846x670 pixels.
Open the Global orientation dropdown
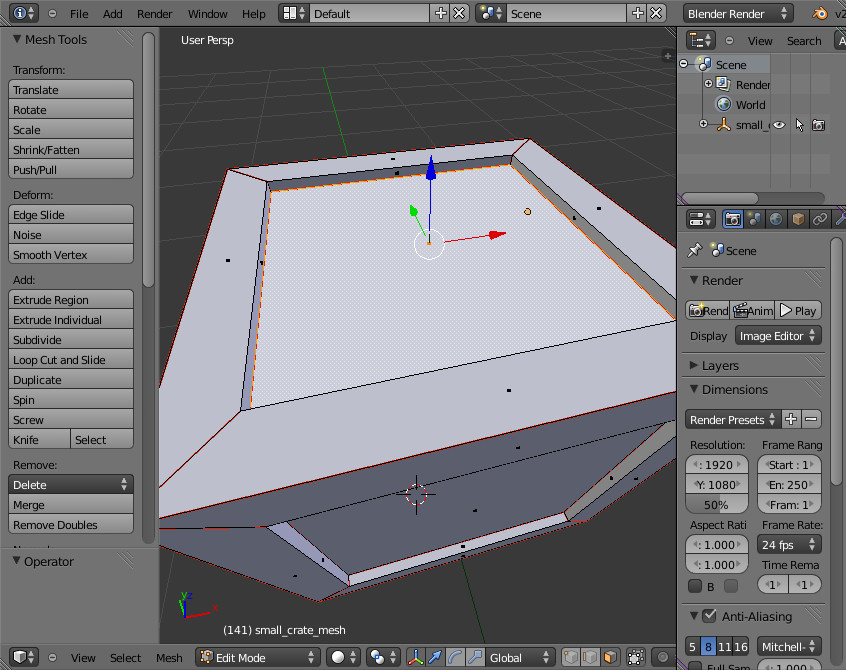pyautogui.click(x=520, y=657)
